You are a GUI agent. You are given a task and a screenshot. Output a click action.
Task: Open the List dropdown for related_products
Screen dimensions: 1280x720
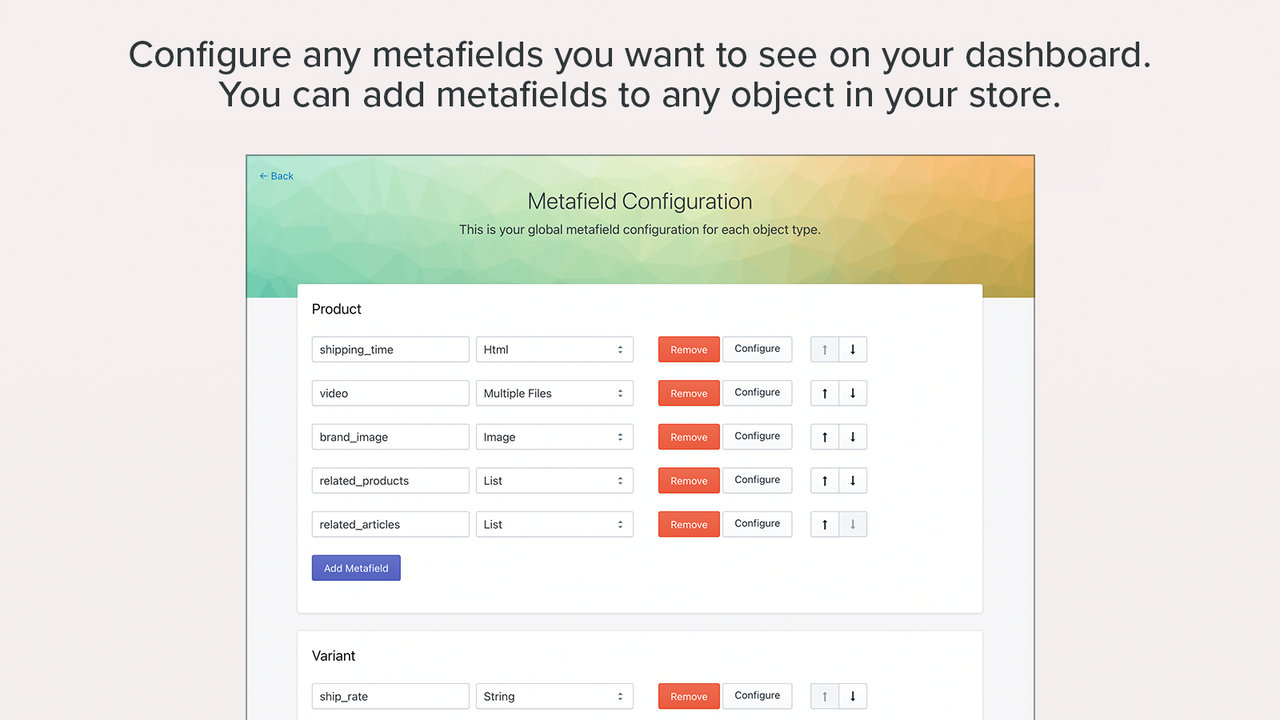tap(554, 480)
